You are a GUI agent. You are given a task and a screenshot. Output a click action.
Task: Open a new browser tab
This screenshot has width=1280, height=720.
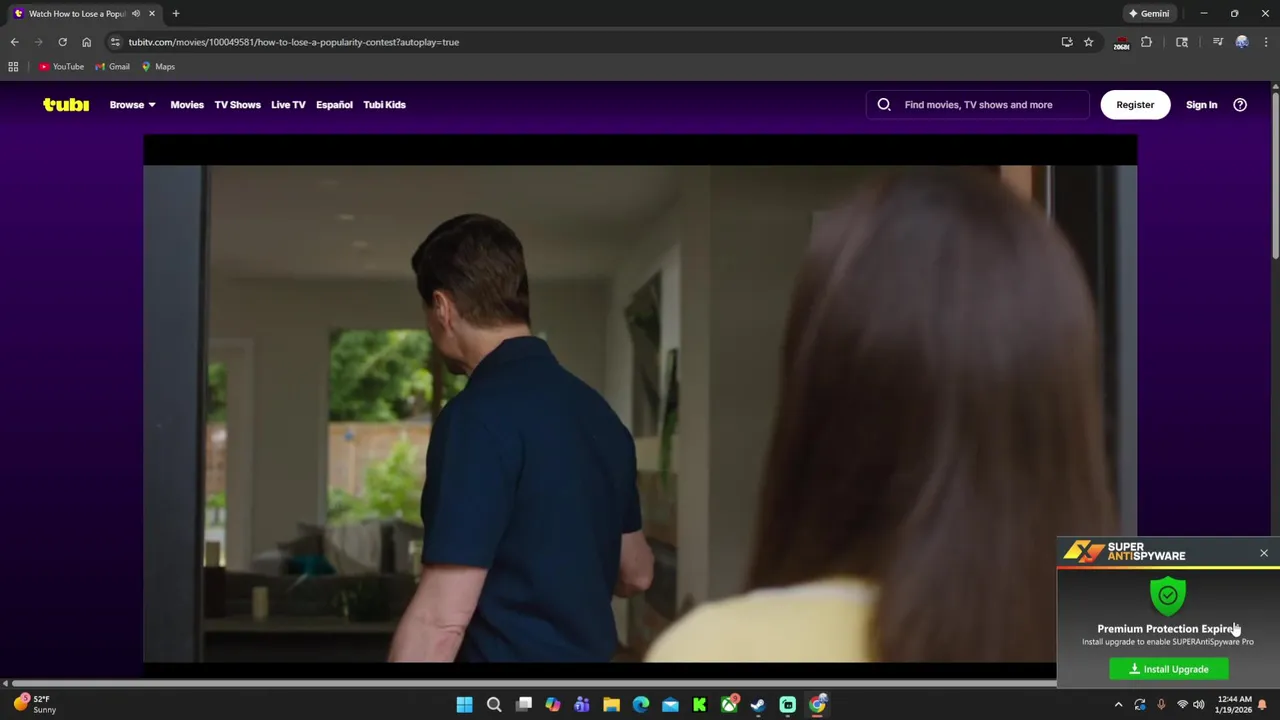(176, 14)
